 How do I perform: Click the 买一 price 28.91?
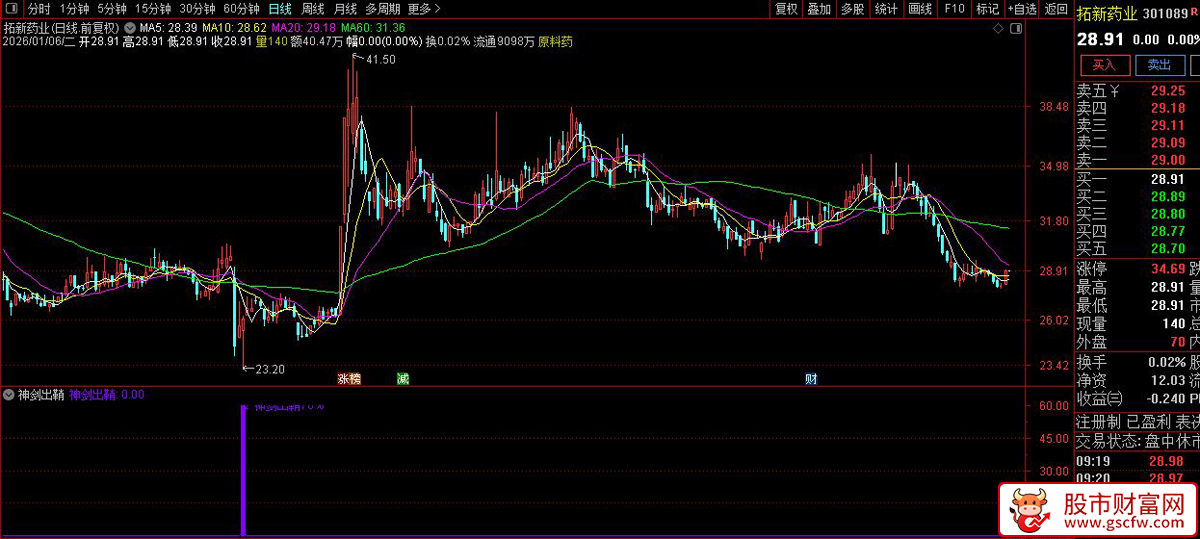(x=1168, y=178)
